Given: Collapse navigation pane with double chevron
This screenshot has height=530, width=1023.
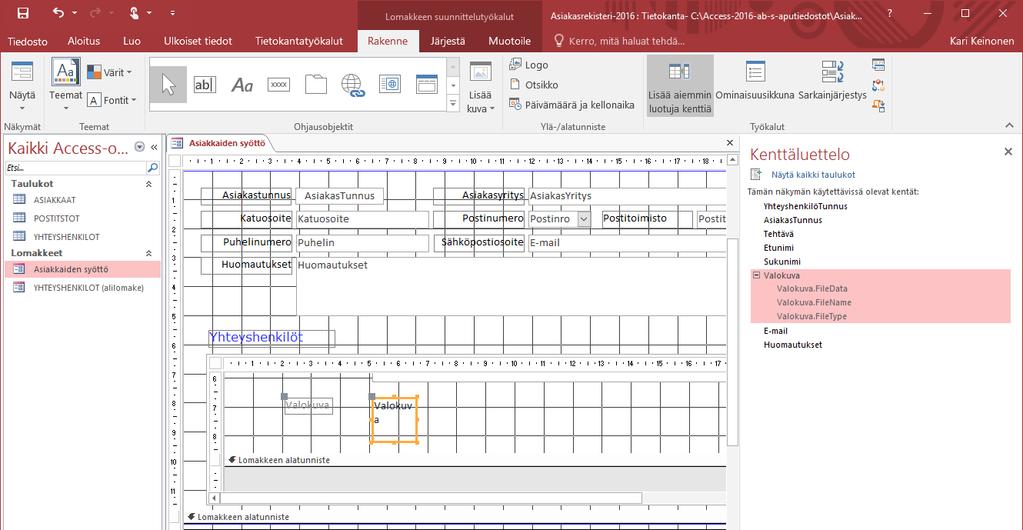Looking at the screenshot, I should click(x=154, y=148).
